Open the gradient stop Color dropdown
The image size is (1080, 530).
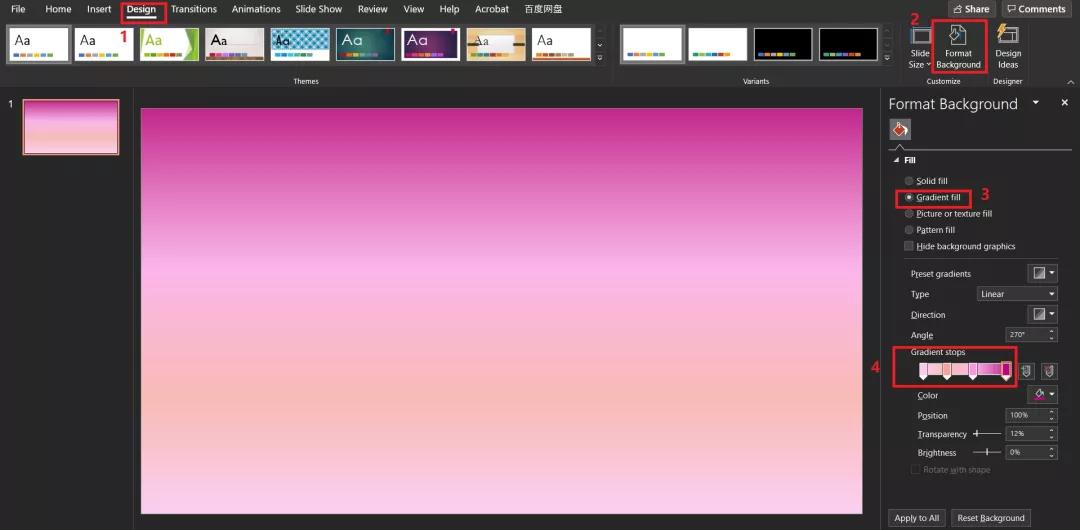click(x=1042, y=394)
